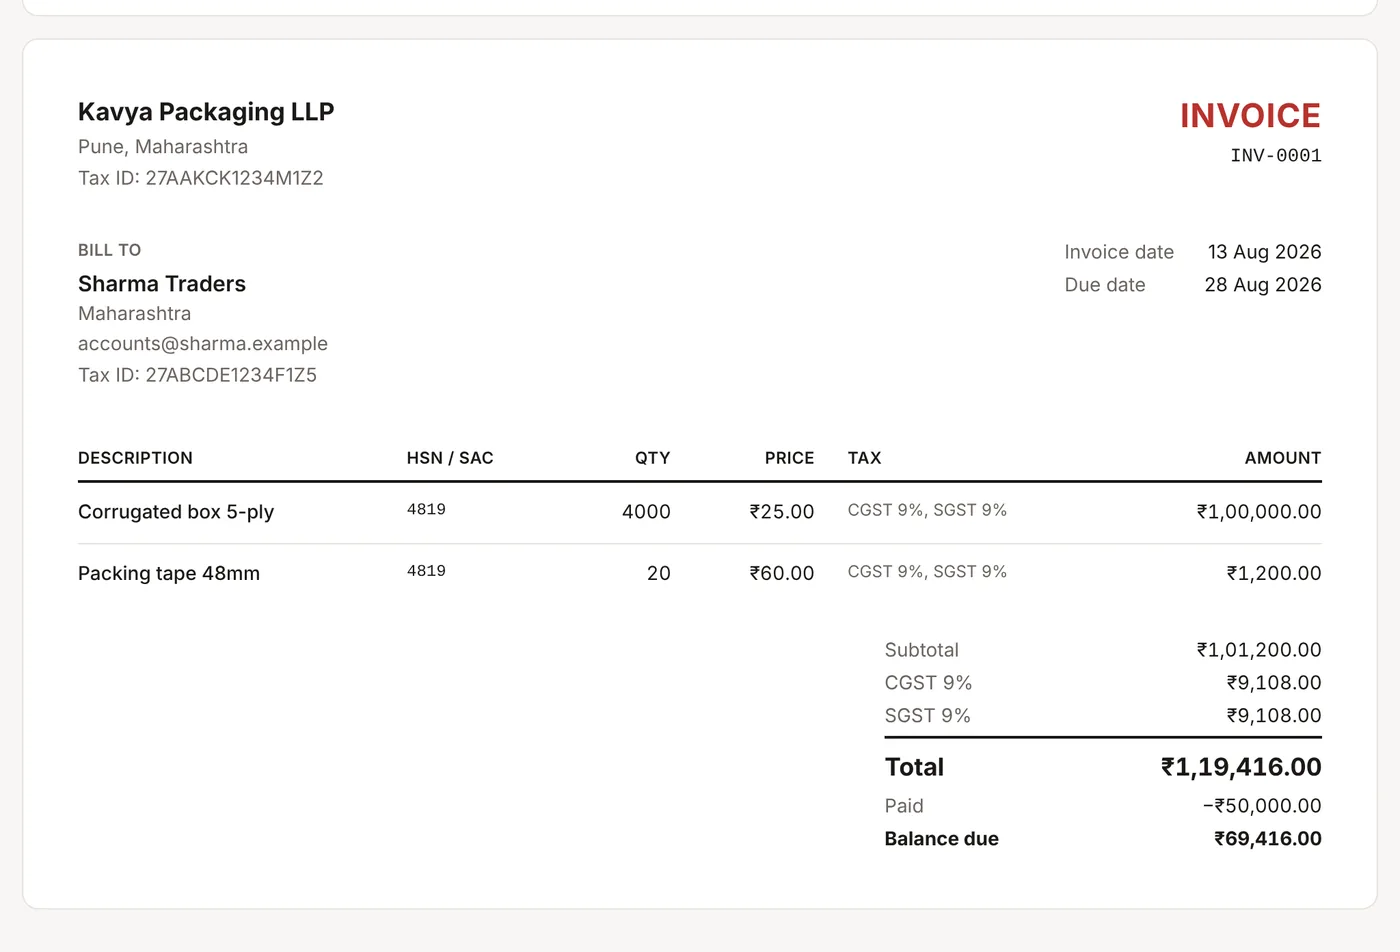Screen dimensions: 1400x952
Task: Click the AMOUNT column header
Action: click(1283, 458)
